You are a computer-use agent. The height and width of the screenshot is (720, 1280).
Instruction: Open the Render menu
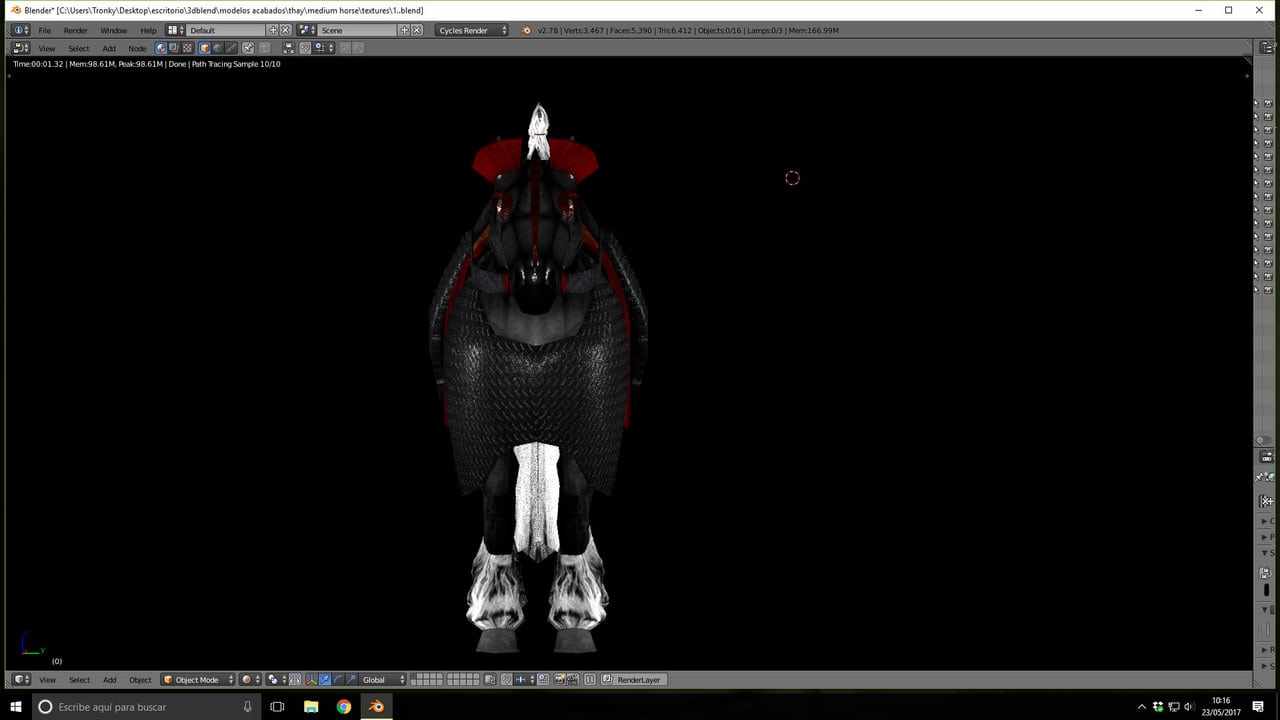click(x=76, y=30)
